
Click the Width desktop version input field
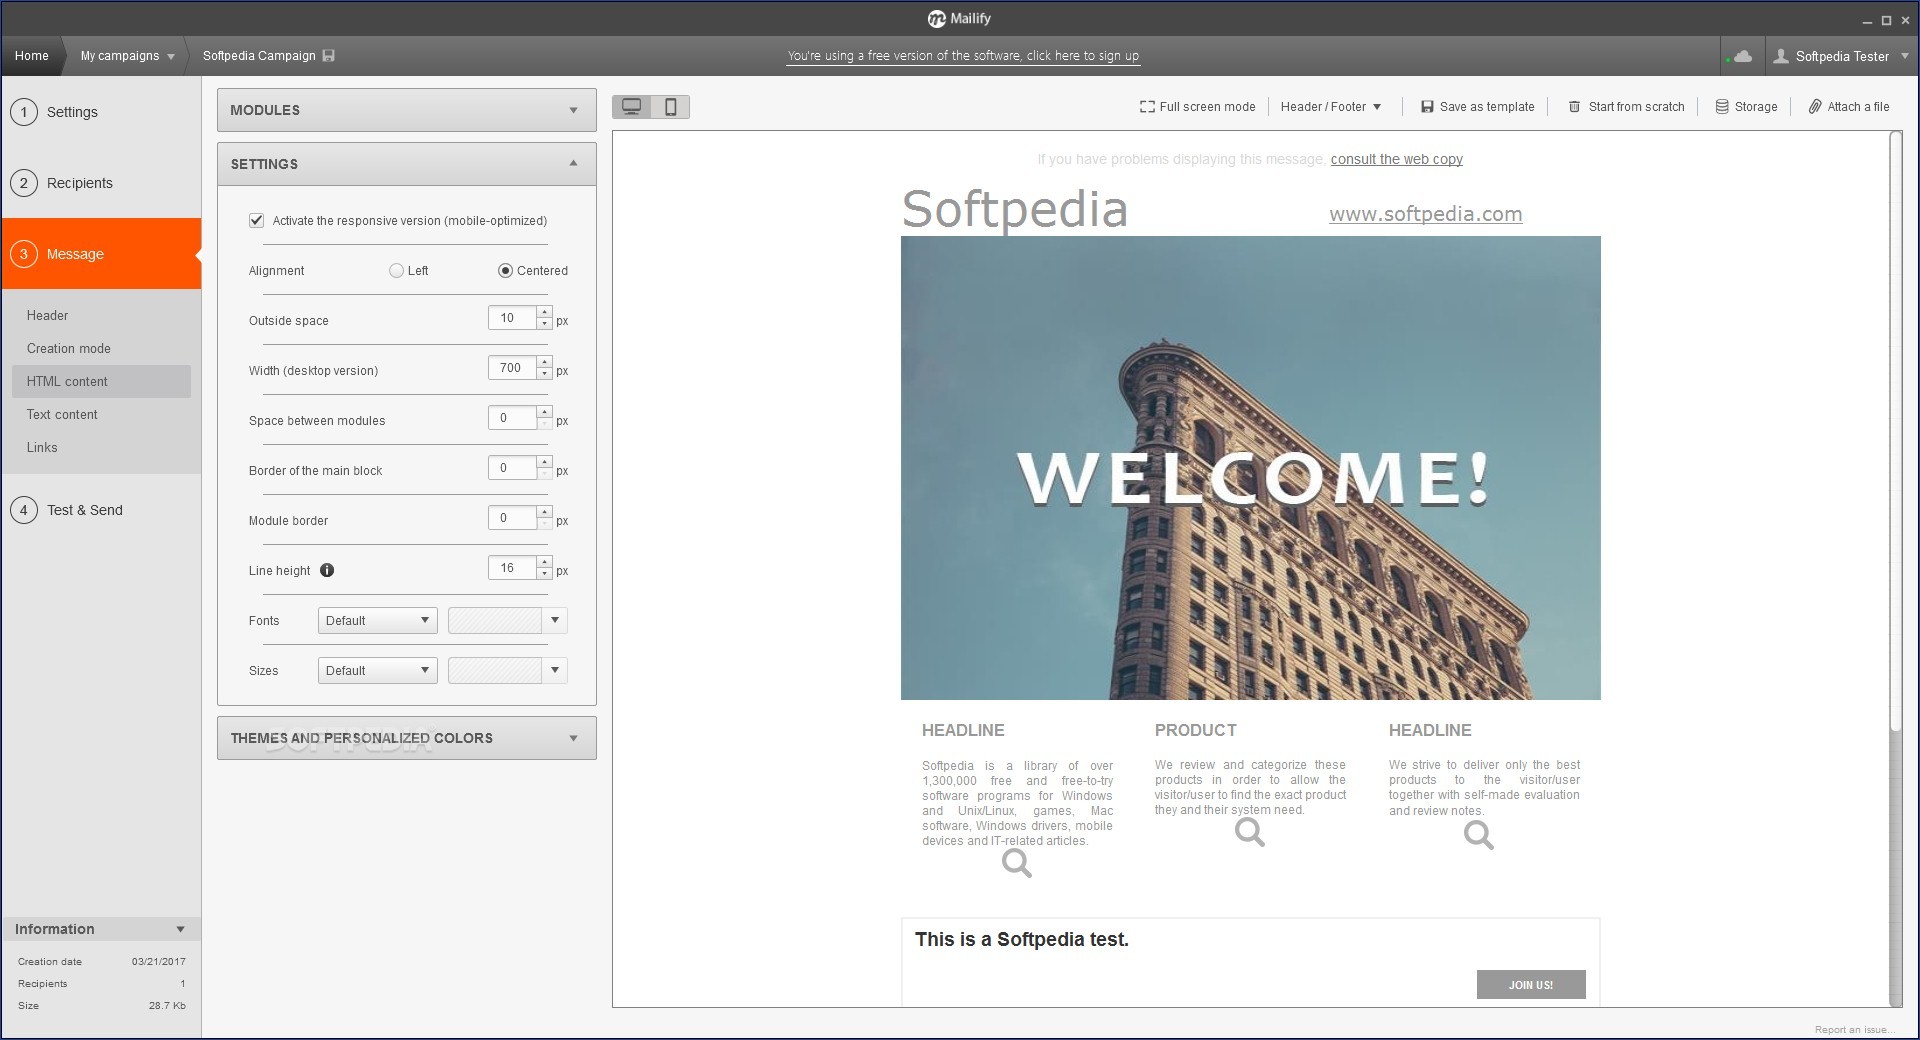512,368
